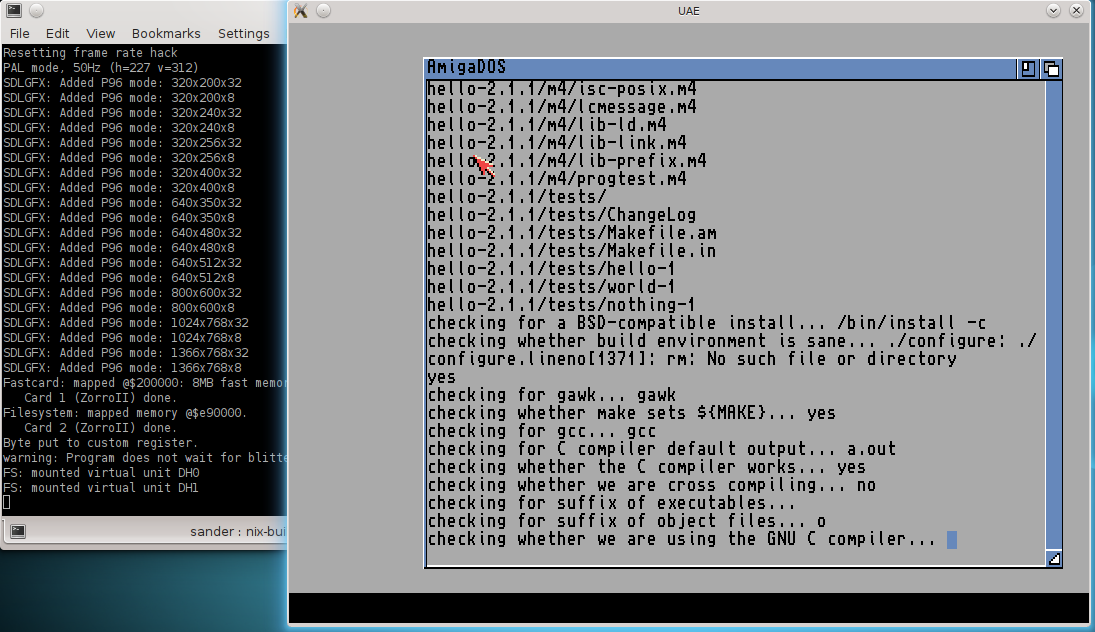Click line 'hello-2.1.1/m4/lib-ld.m4'
The width and height of the screenshot is (1095, 632).
[547, 125]
